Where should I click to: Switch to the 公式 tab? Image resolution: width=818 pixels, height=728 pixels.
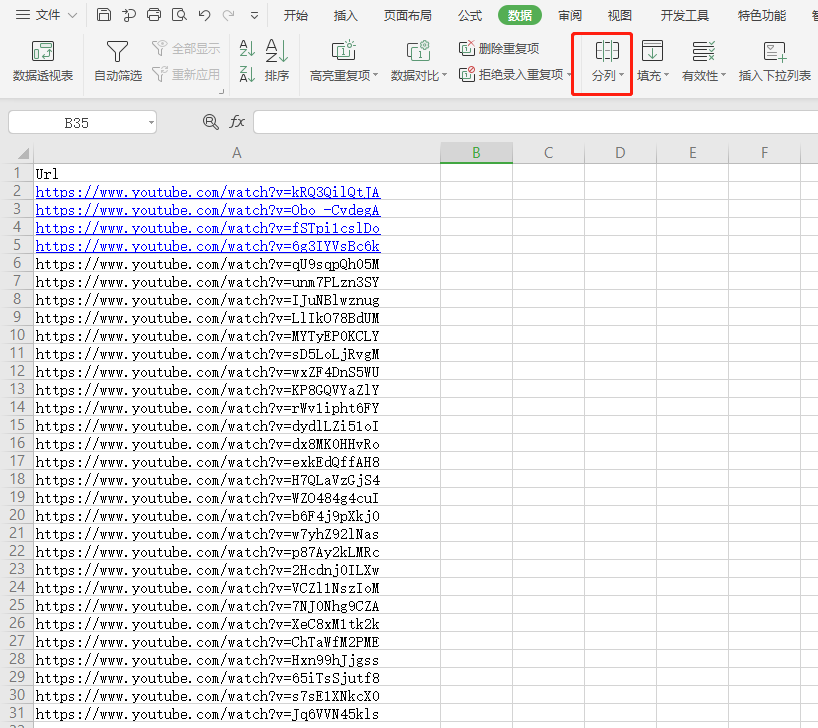(470, 16)
